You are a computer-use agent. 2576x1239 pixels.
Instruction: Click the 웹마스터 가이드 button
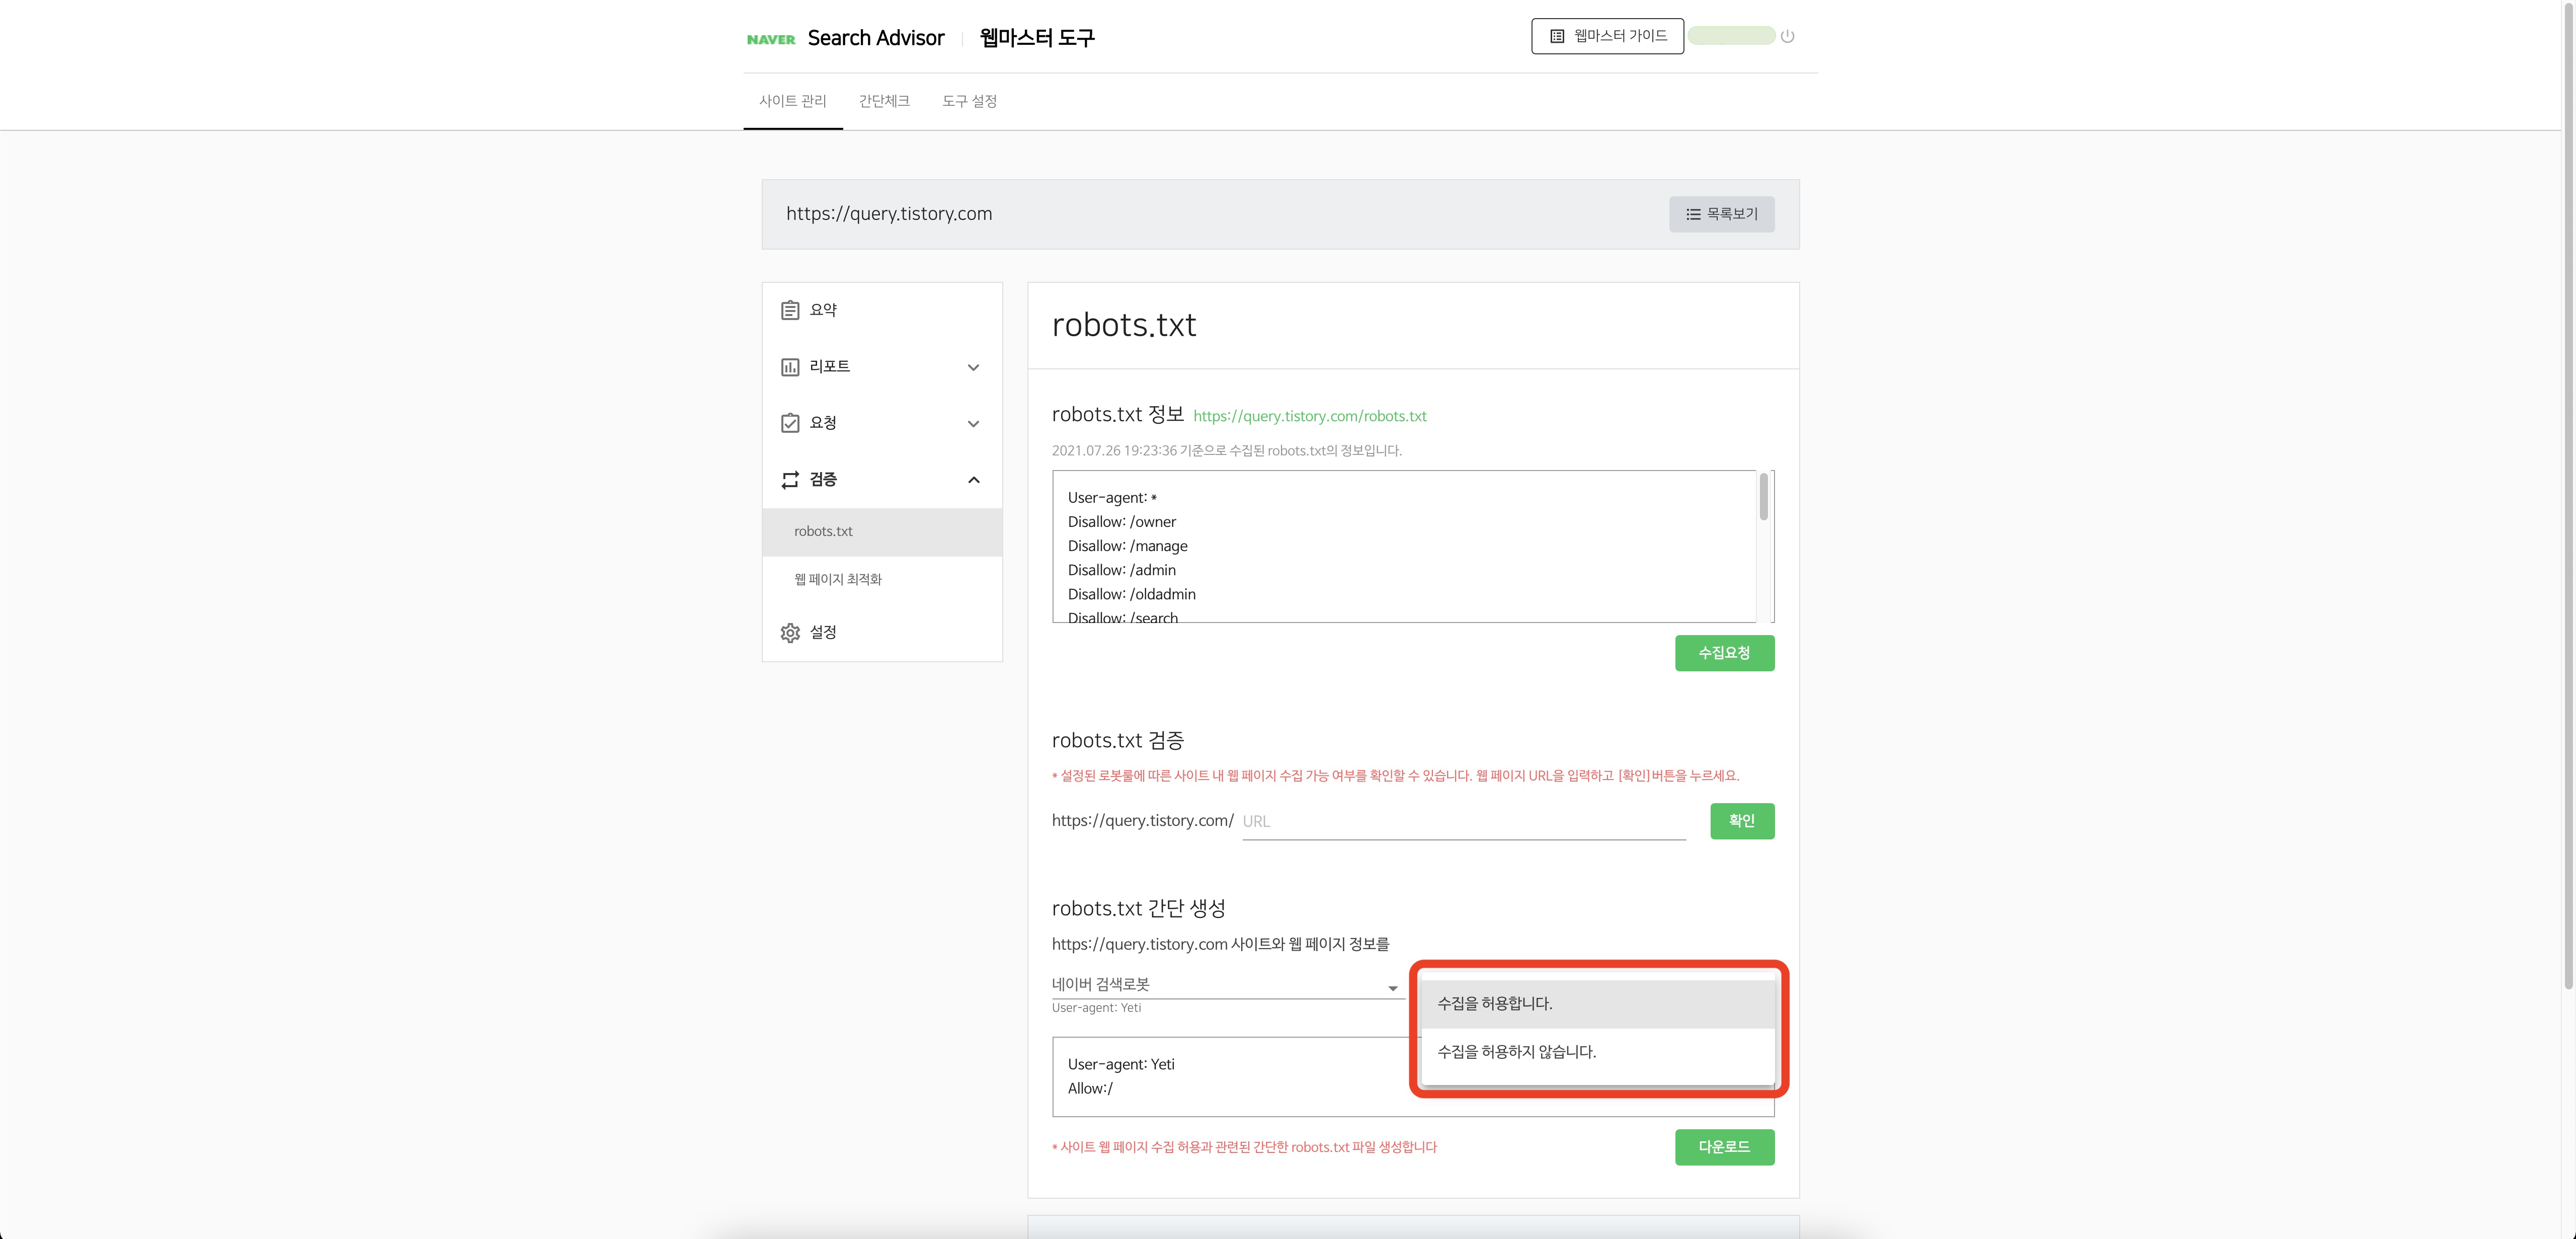tap(1607, 36)
